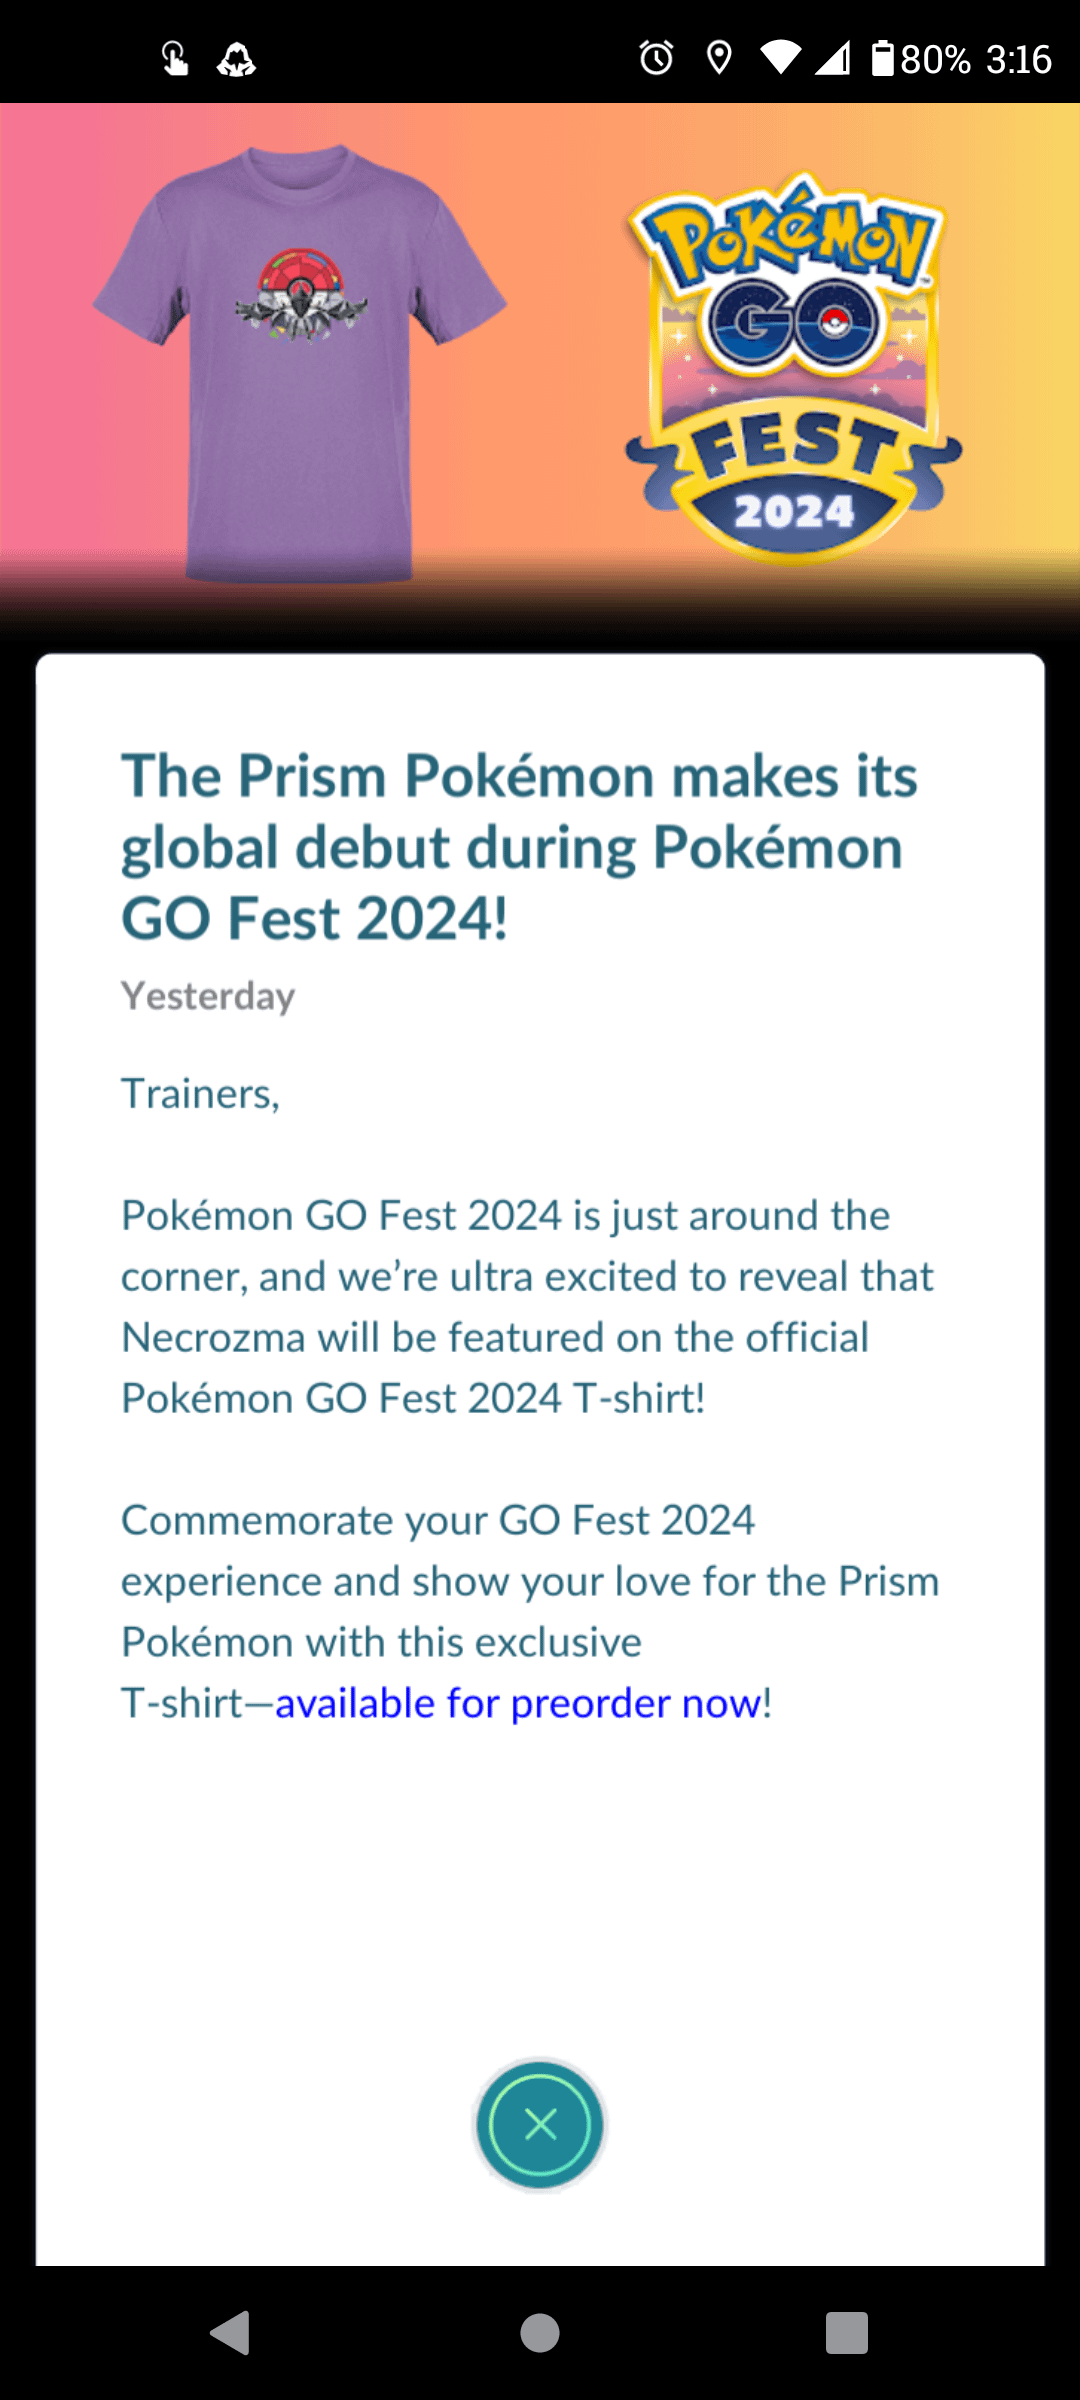Tap the Wi-Fi signal status icon
Screen dimensions: 1080x2400
coord(780,58)
